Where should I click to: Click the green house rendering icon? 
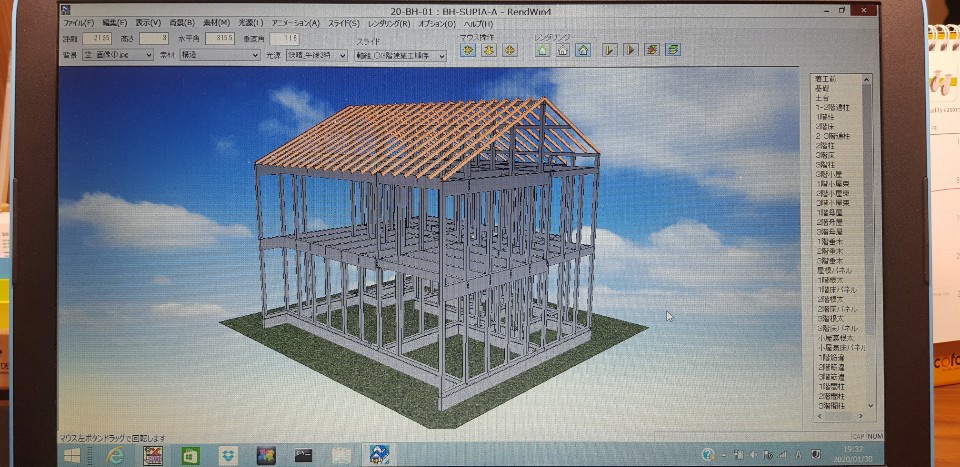point(542,50)
